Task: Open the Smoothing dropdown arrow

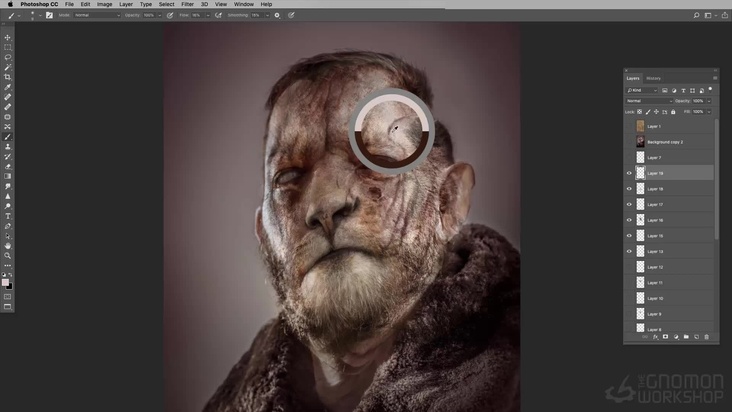Action: [267, 15]
